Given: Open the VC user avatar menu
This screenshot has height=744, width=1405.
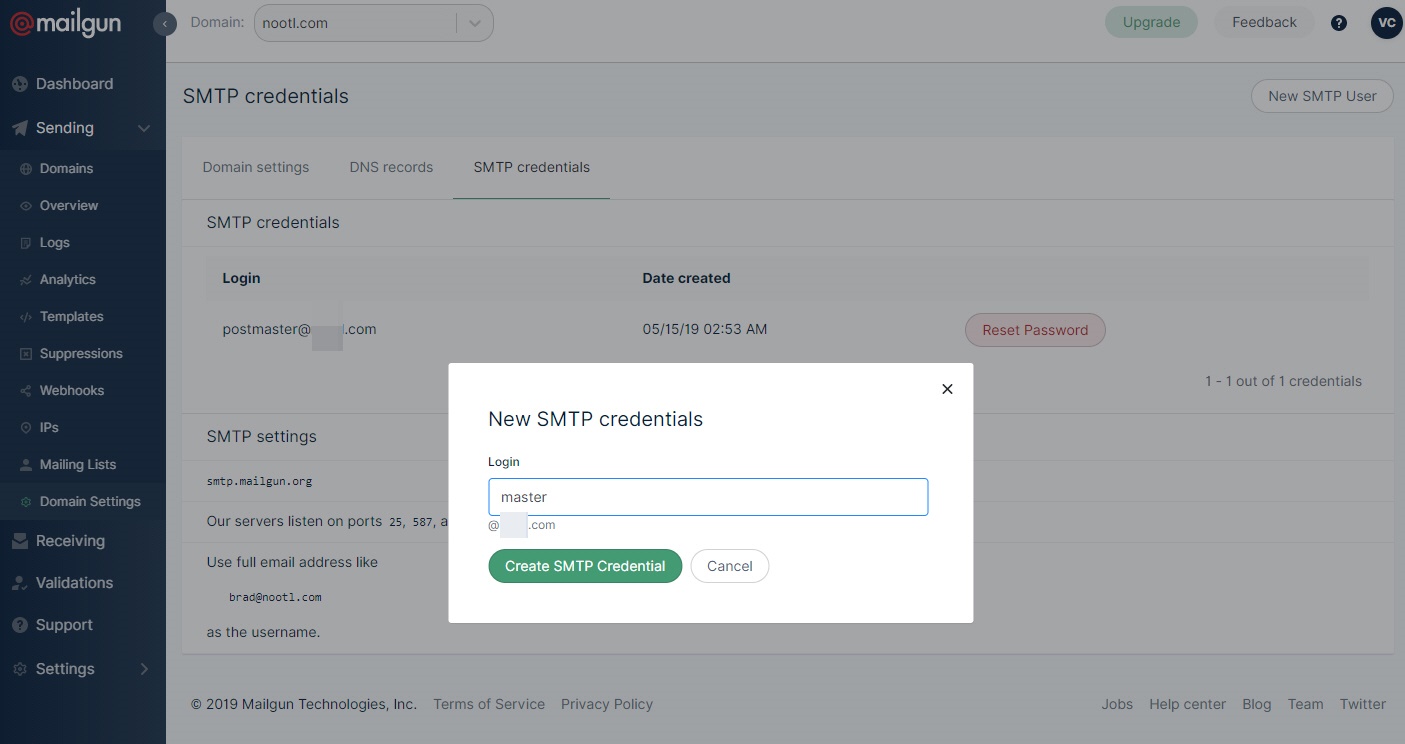Looking at the screenshot, I should pyautogui.click(x=1386, y=23).
